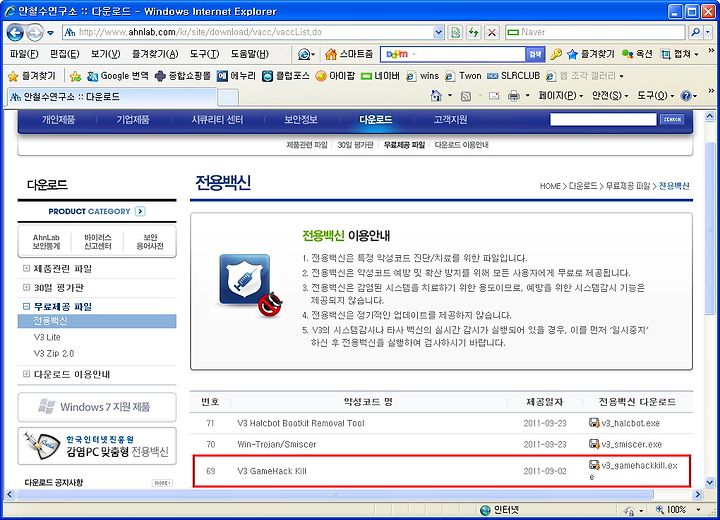Download v3_halcbot.exe file
The width and height of the screenshot is (720, 520).
[624, 423]
